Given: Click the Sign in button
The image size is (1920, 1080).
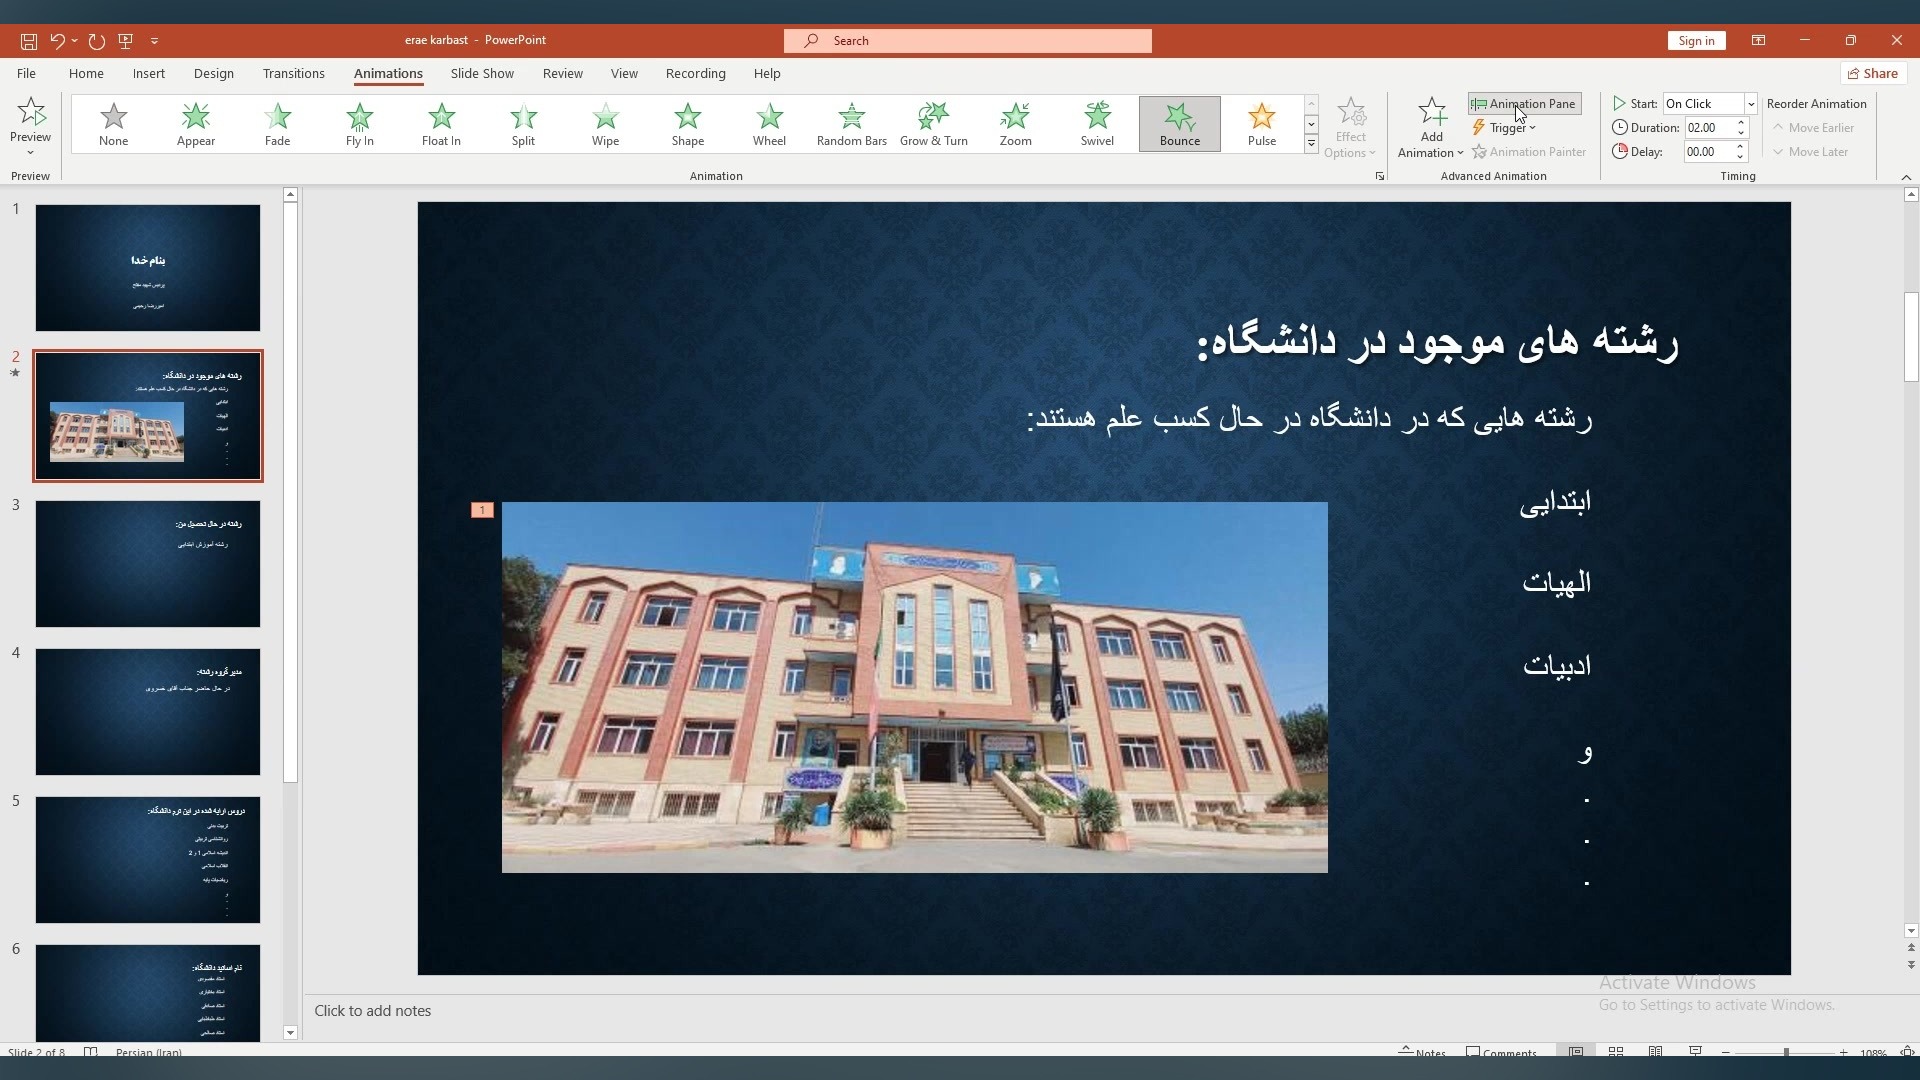Looking at the screenshot, I should click(x=1695, y=41).
